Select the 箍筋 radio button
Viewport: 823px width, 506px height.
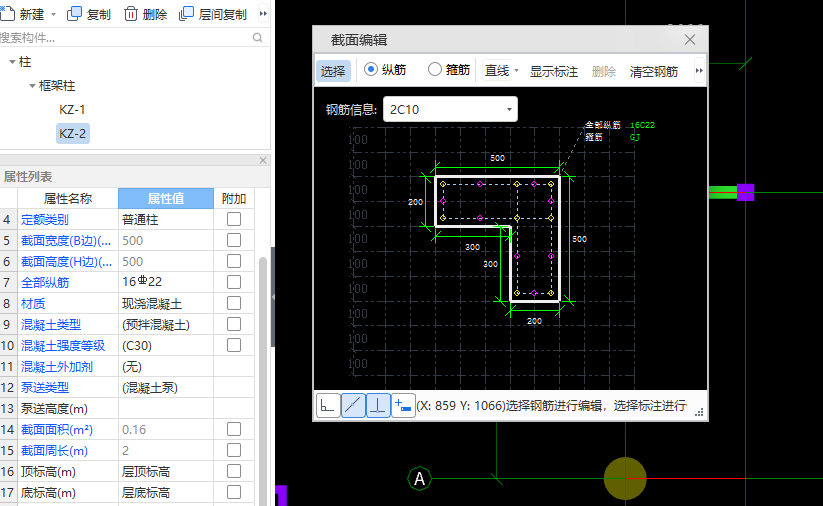click(435, 69)
